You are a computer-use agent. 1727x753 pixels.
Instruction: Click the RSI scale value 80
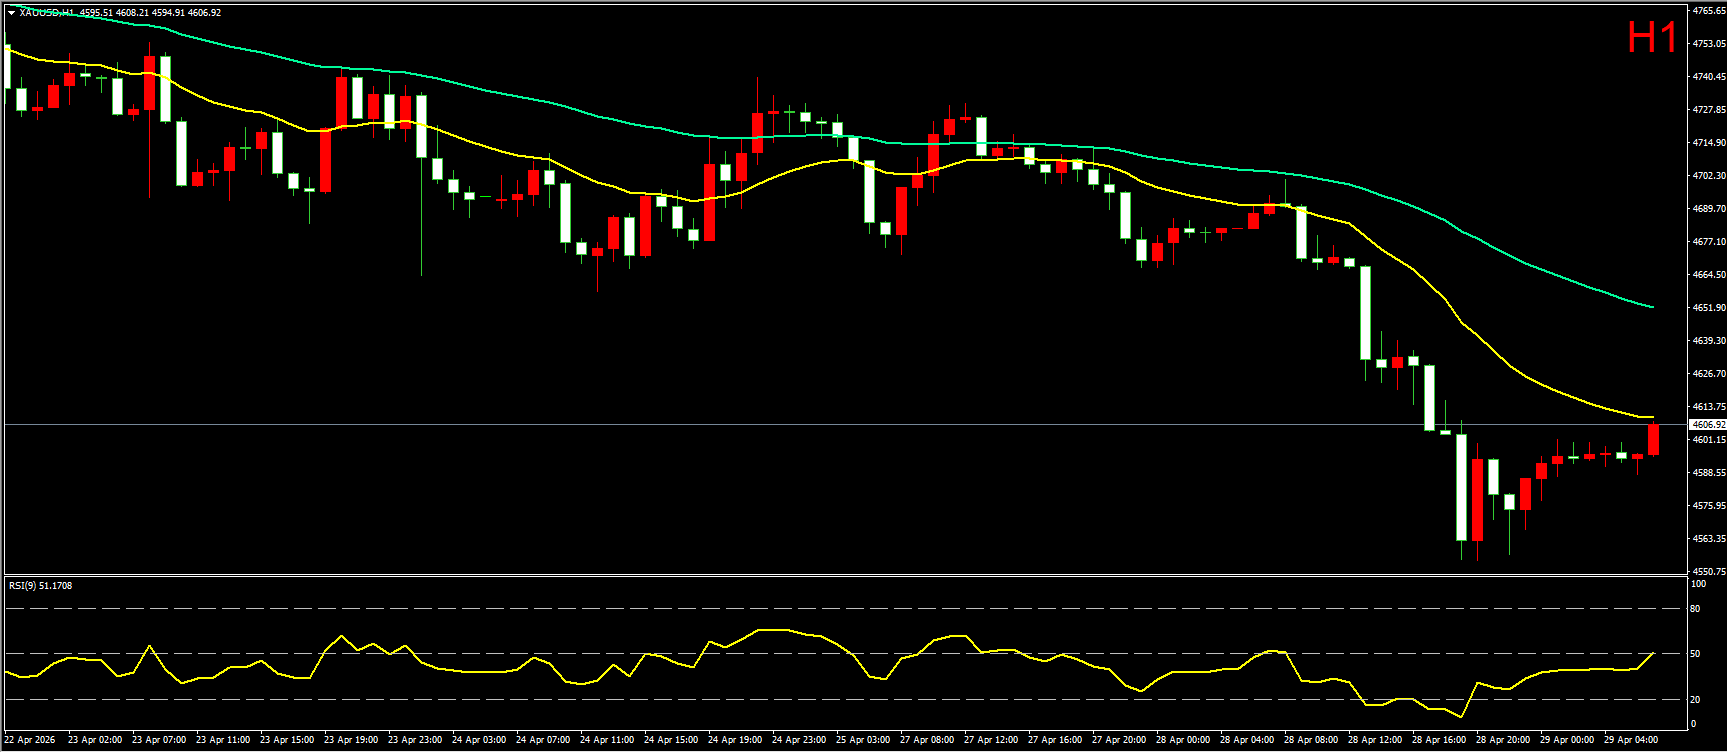(x=1695, y=608)
